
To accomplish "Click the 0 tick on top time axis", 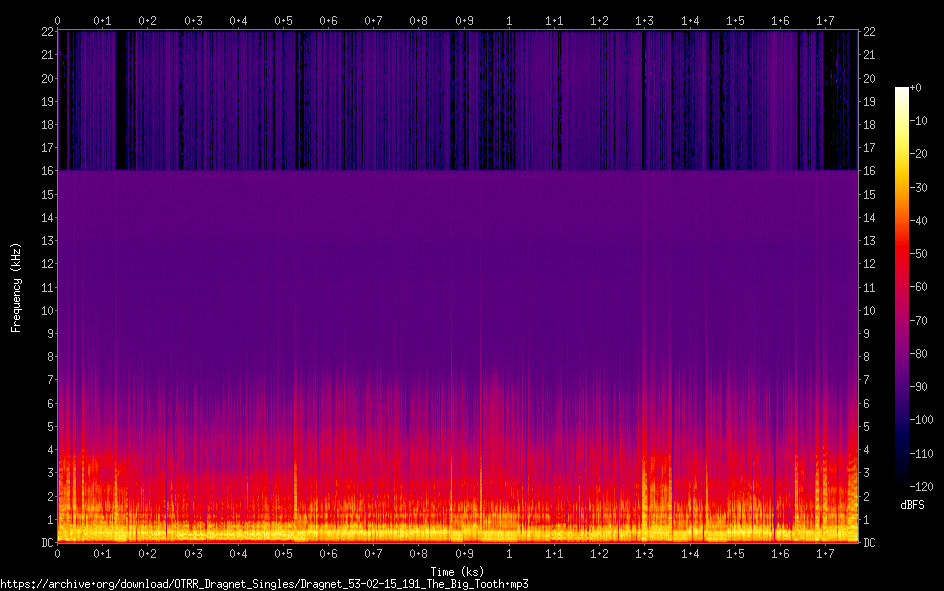I will coord(58,20).
